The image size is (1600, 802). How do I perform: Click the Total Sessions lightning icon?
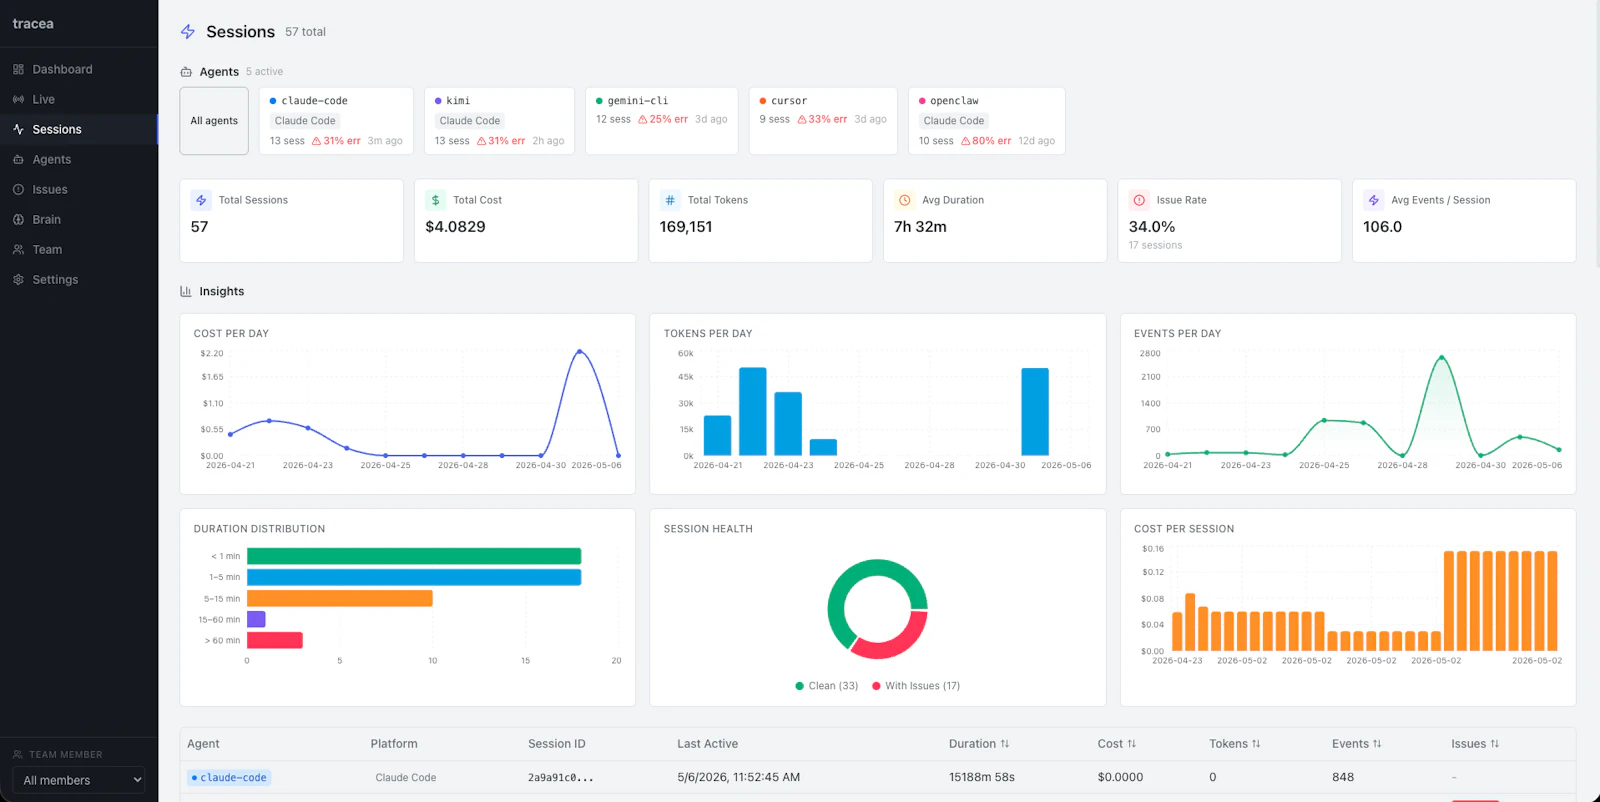click(x=201, y=200)
